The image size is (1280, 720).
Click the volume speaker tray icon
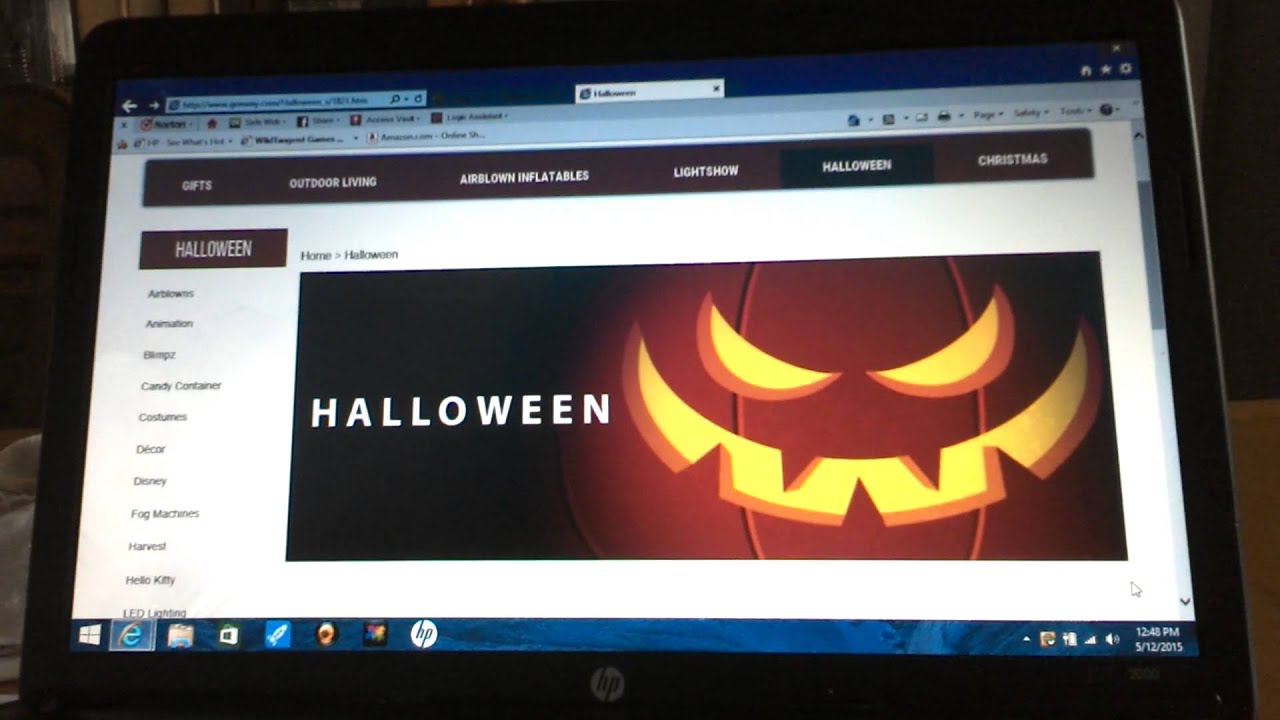click(1113, 638)
